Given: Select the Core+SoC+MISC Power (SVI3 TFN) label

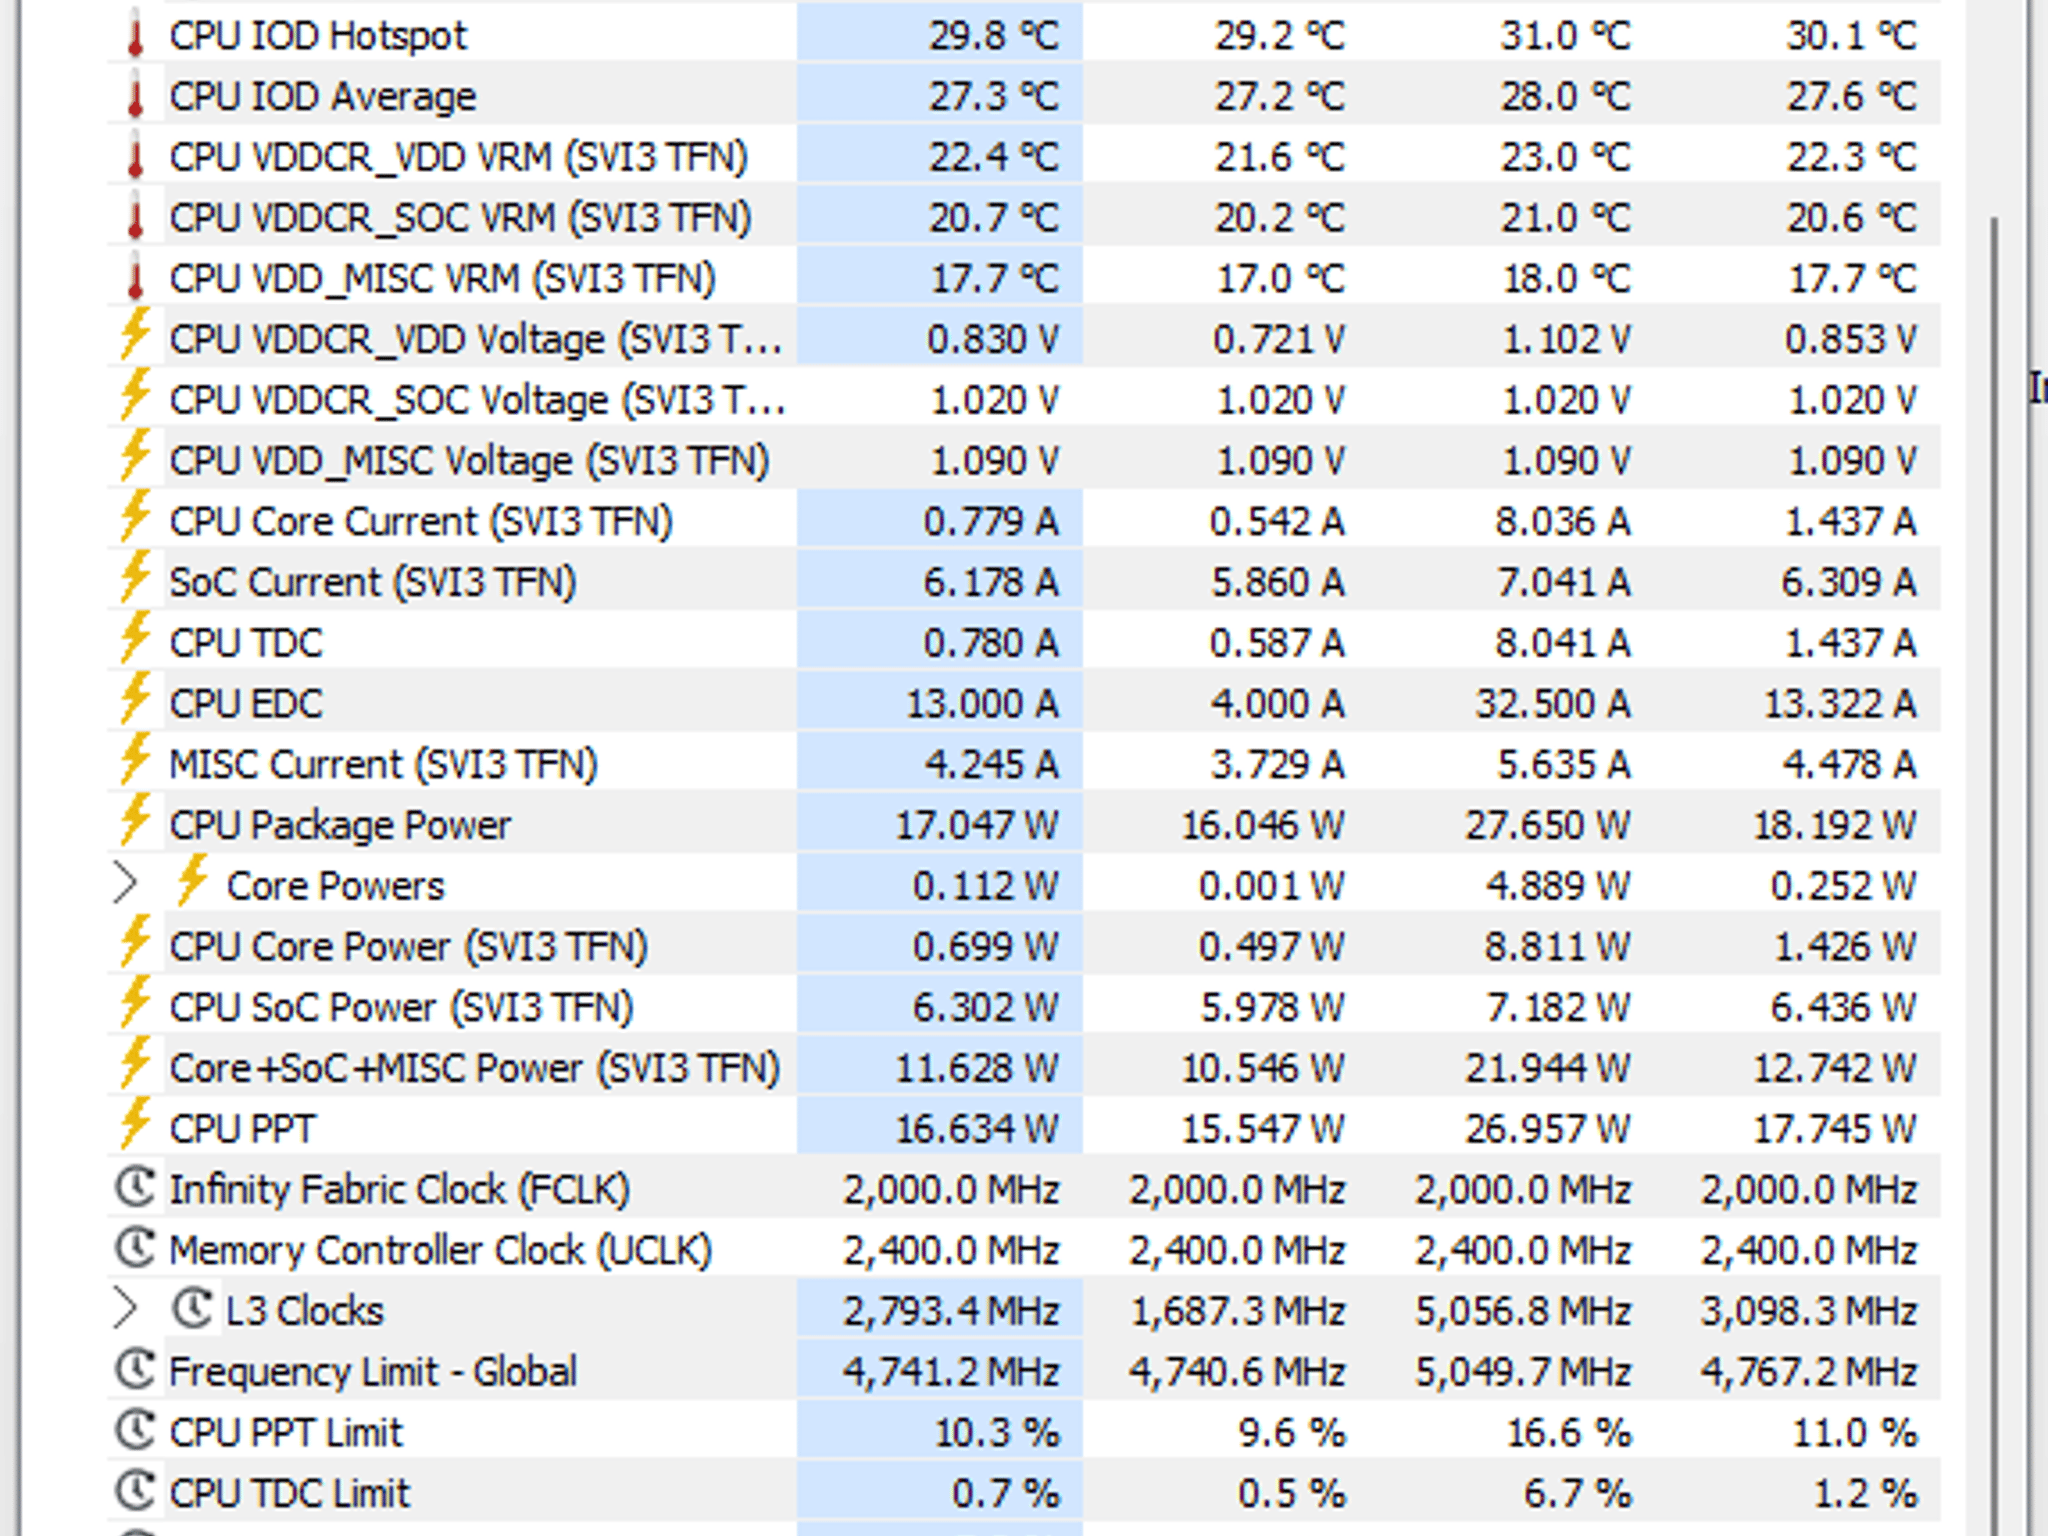Looking at the screenshot, I should click(x=475, y=1069).
